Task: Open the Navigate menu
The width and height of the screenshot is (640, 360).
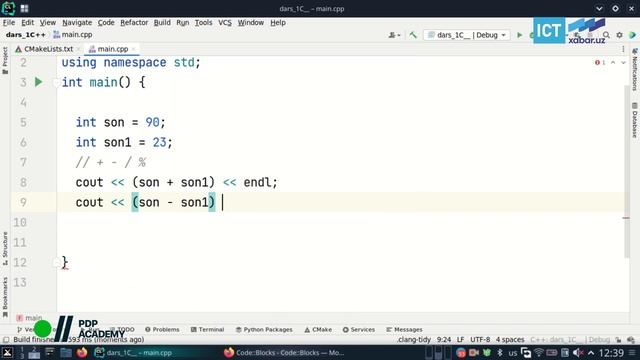Action: click(x=77, y=22)
